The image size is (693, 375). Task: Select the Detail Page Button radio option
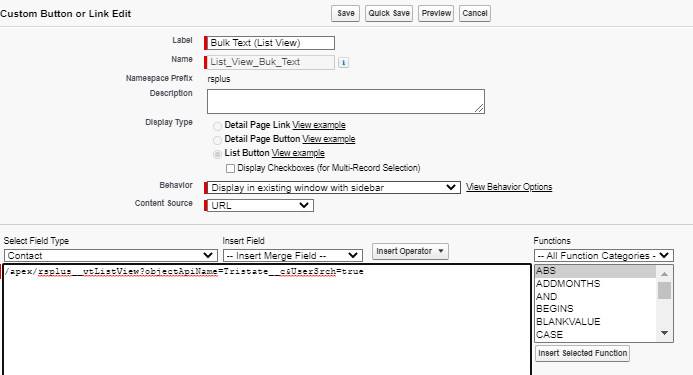(217, 140)
